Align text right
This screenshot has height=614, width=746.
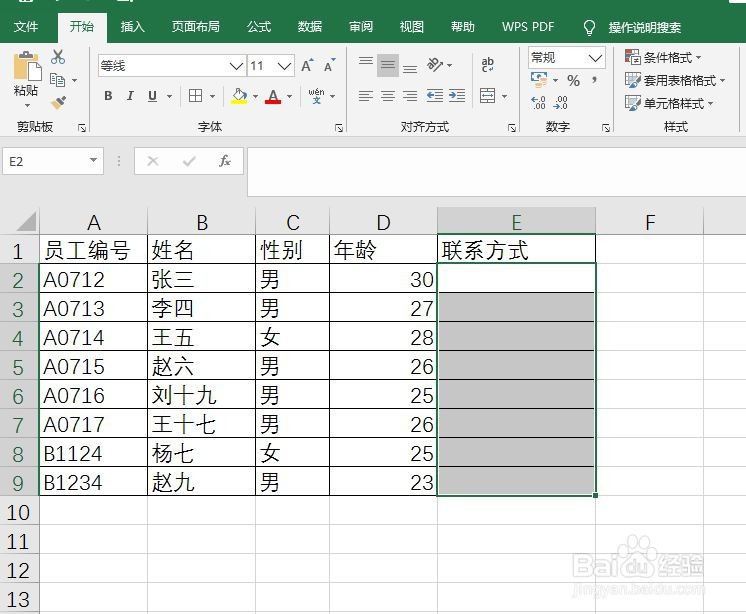410,96
